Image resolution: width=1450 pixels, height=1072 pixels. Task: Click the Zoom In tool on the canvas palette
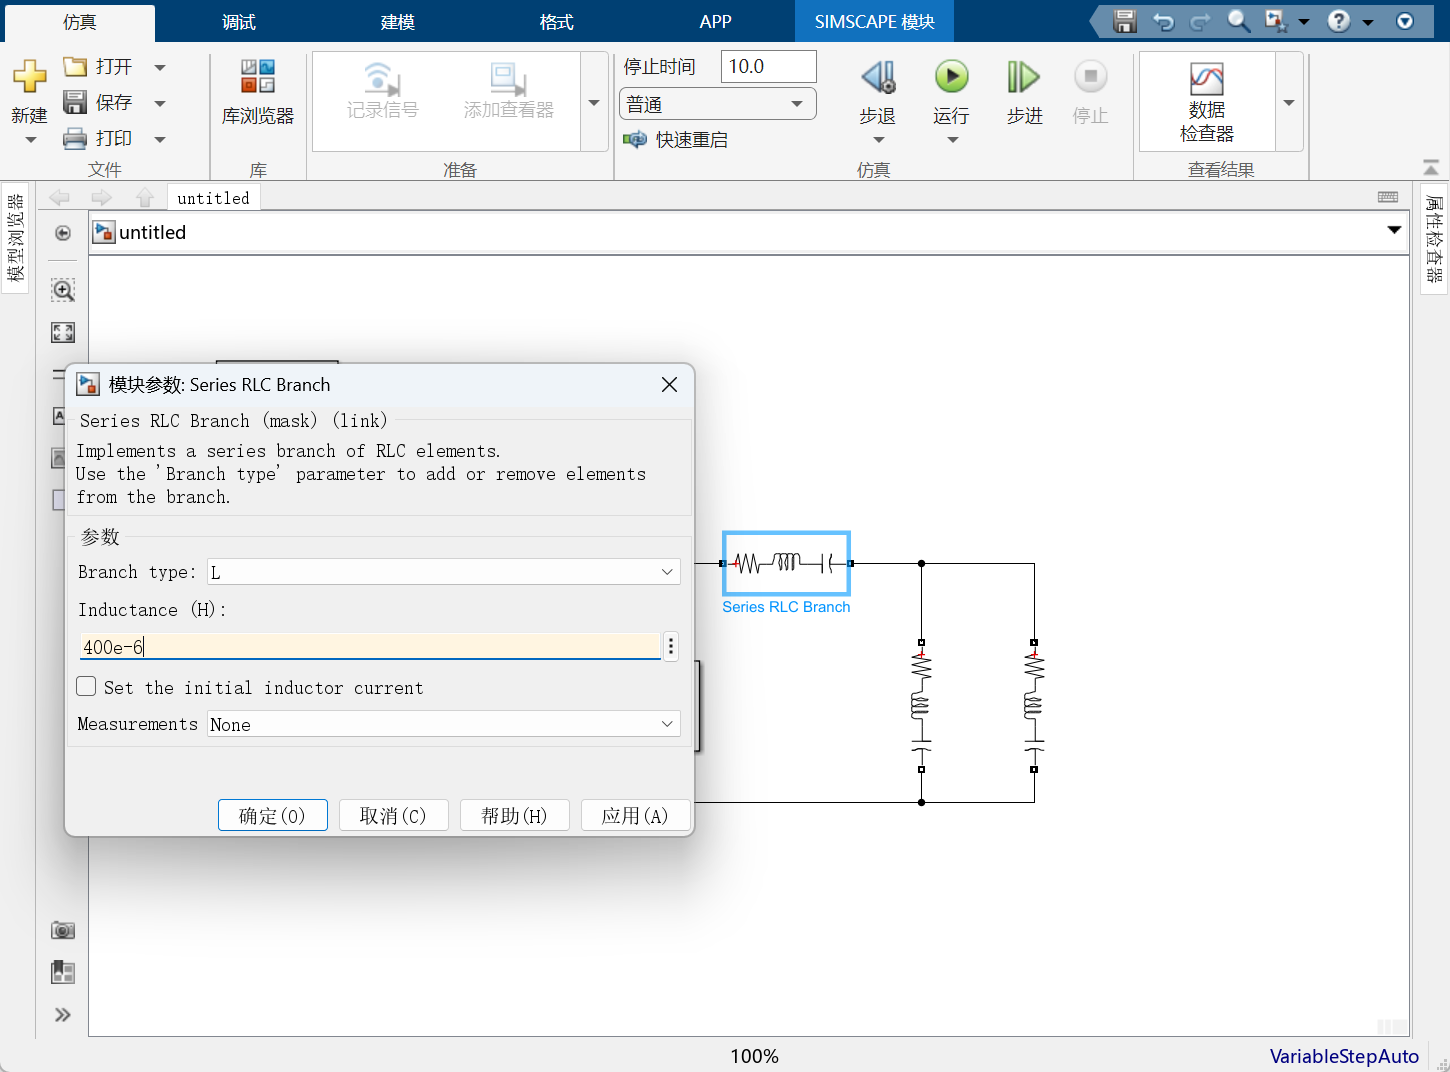point(63,290)
